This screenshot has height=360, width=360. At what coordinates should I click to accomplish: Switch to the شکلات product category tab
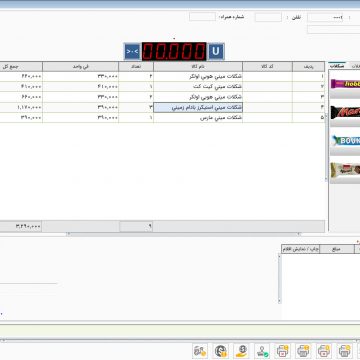click(337, 66)
